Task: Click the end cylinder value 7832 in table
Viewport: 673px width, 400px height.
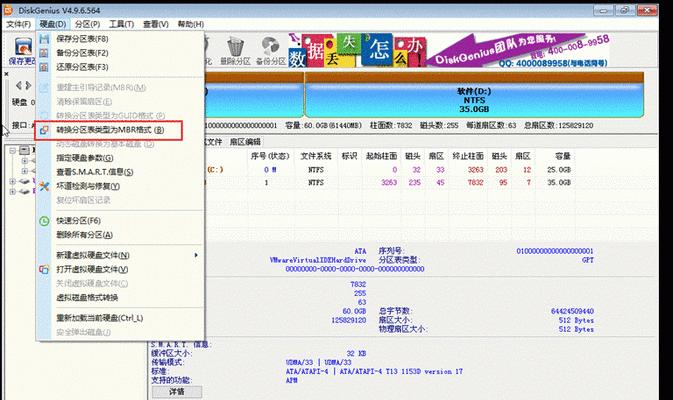Action: [x=476, y=182]
